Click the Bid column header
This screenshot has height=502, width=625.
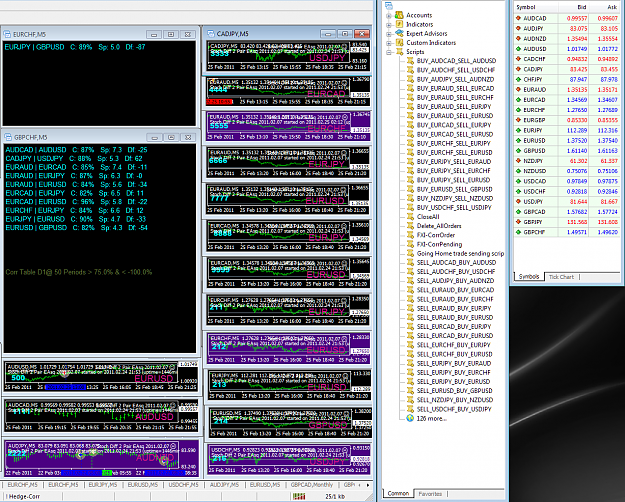click(573, 7)
